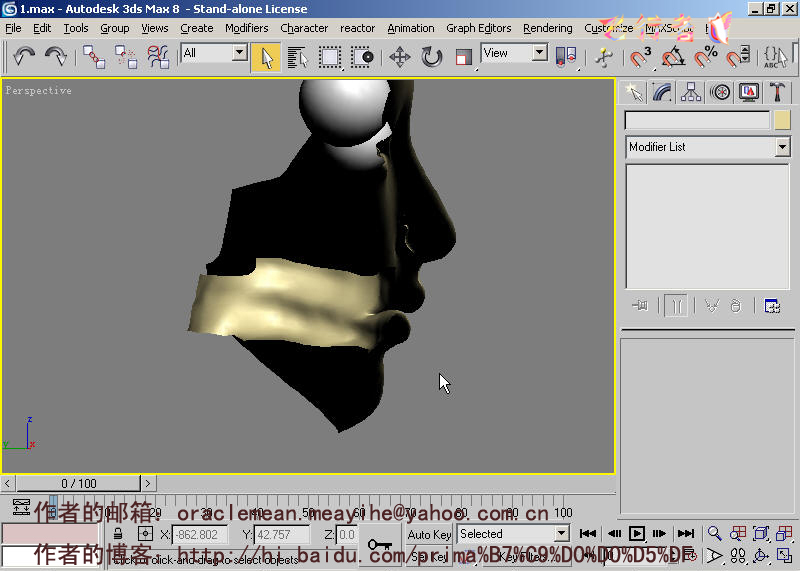This screenshot has width=800, height=571.
Task: Click time slider right arrow
Action: pyautogui.click(x=148, y=483)
